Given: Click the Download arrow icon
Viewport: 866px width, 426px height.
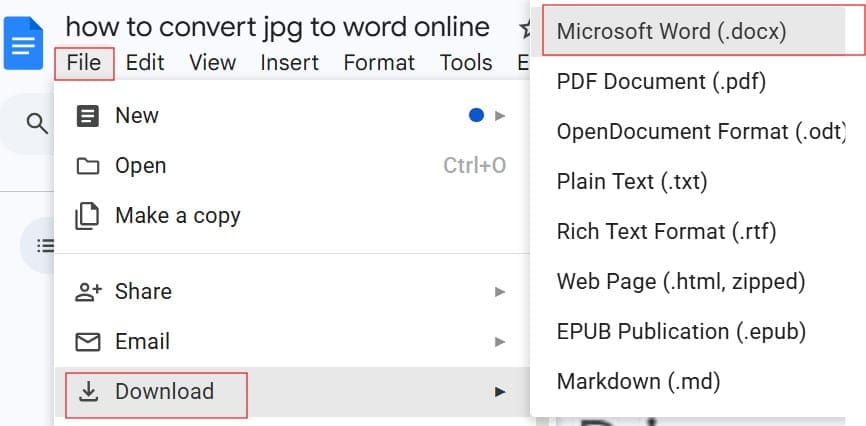Looking at the screenshot, I should tap(88, 392).
